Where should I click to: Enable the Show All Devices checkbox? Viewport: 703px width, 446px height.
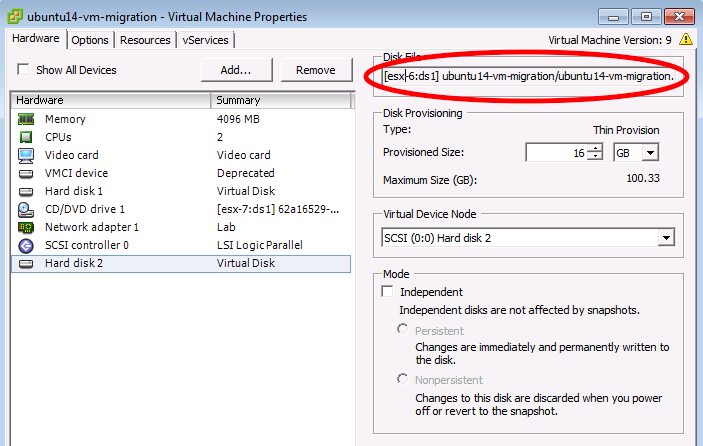point(22,70)
